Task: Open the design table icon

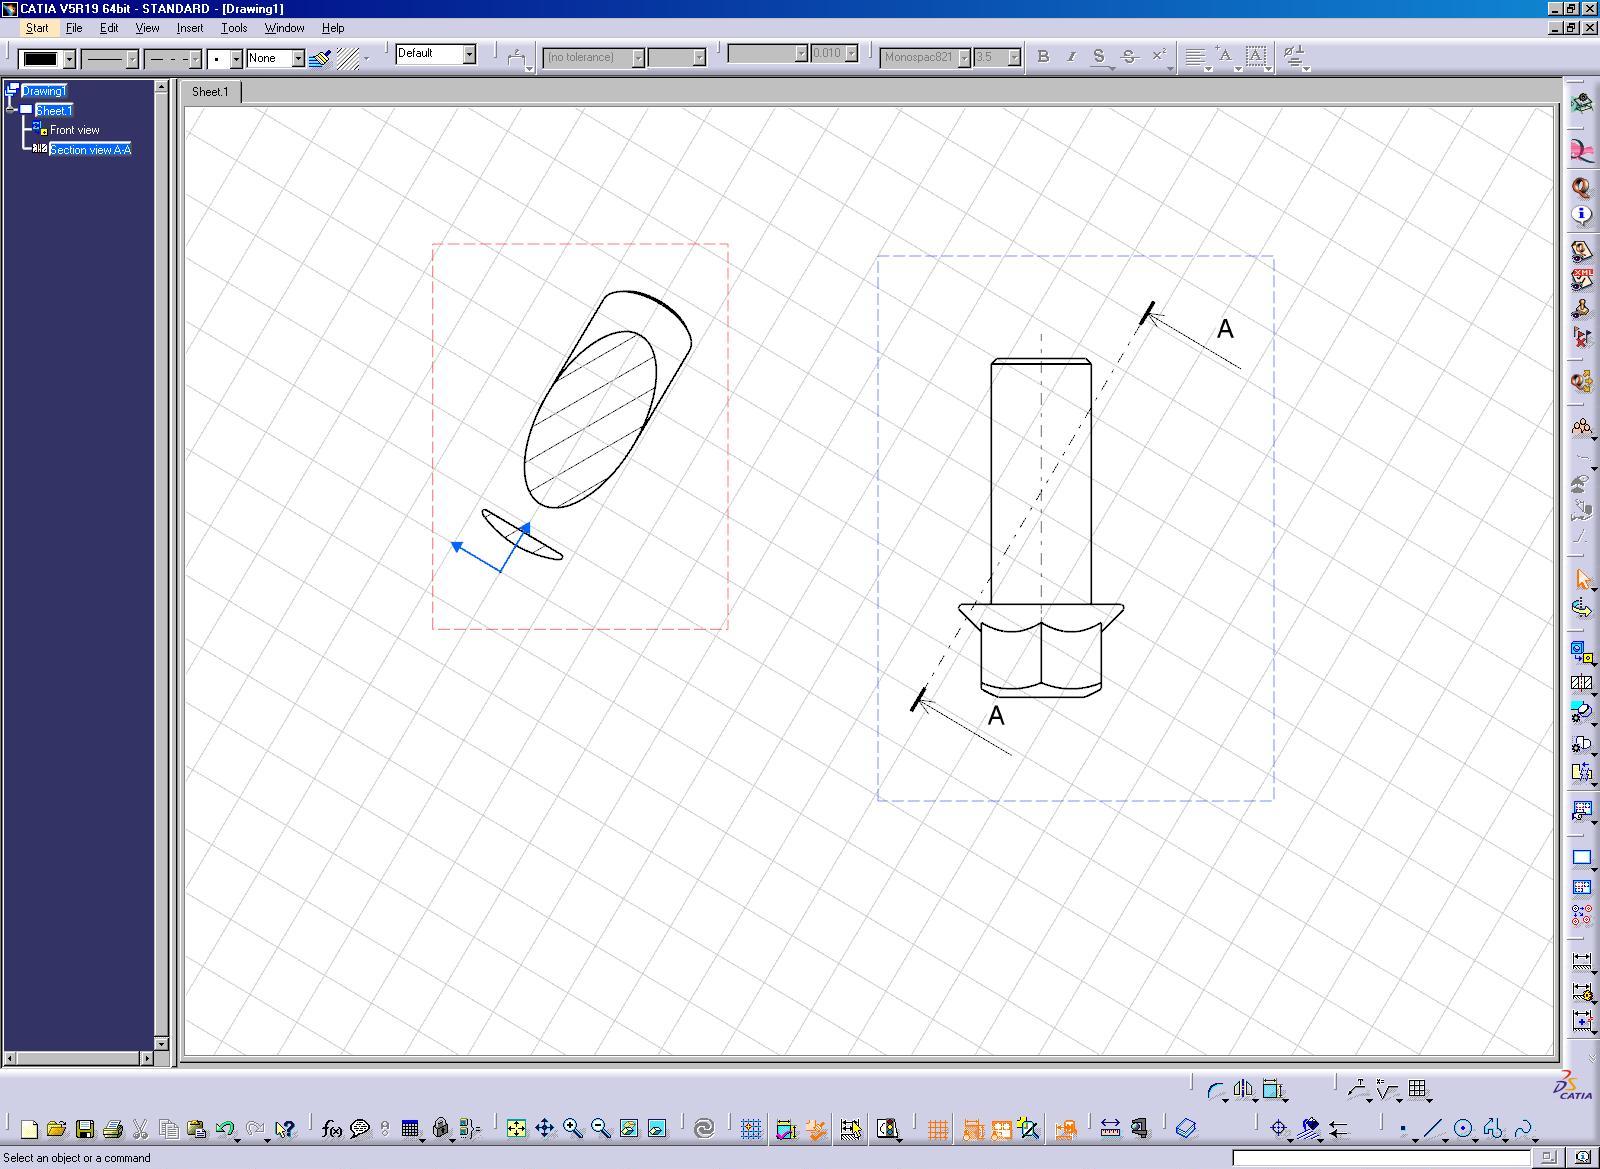Action: click(x=410, y=1129)
